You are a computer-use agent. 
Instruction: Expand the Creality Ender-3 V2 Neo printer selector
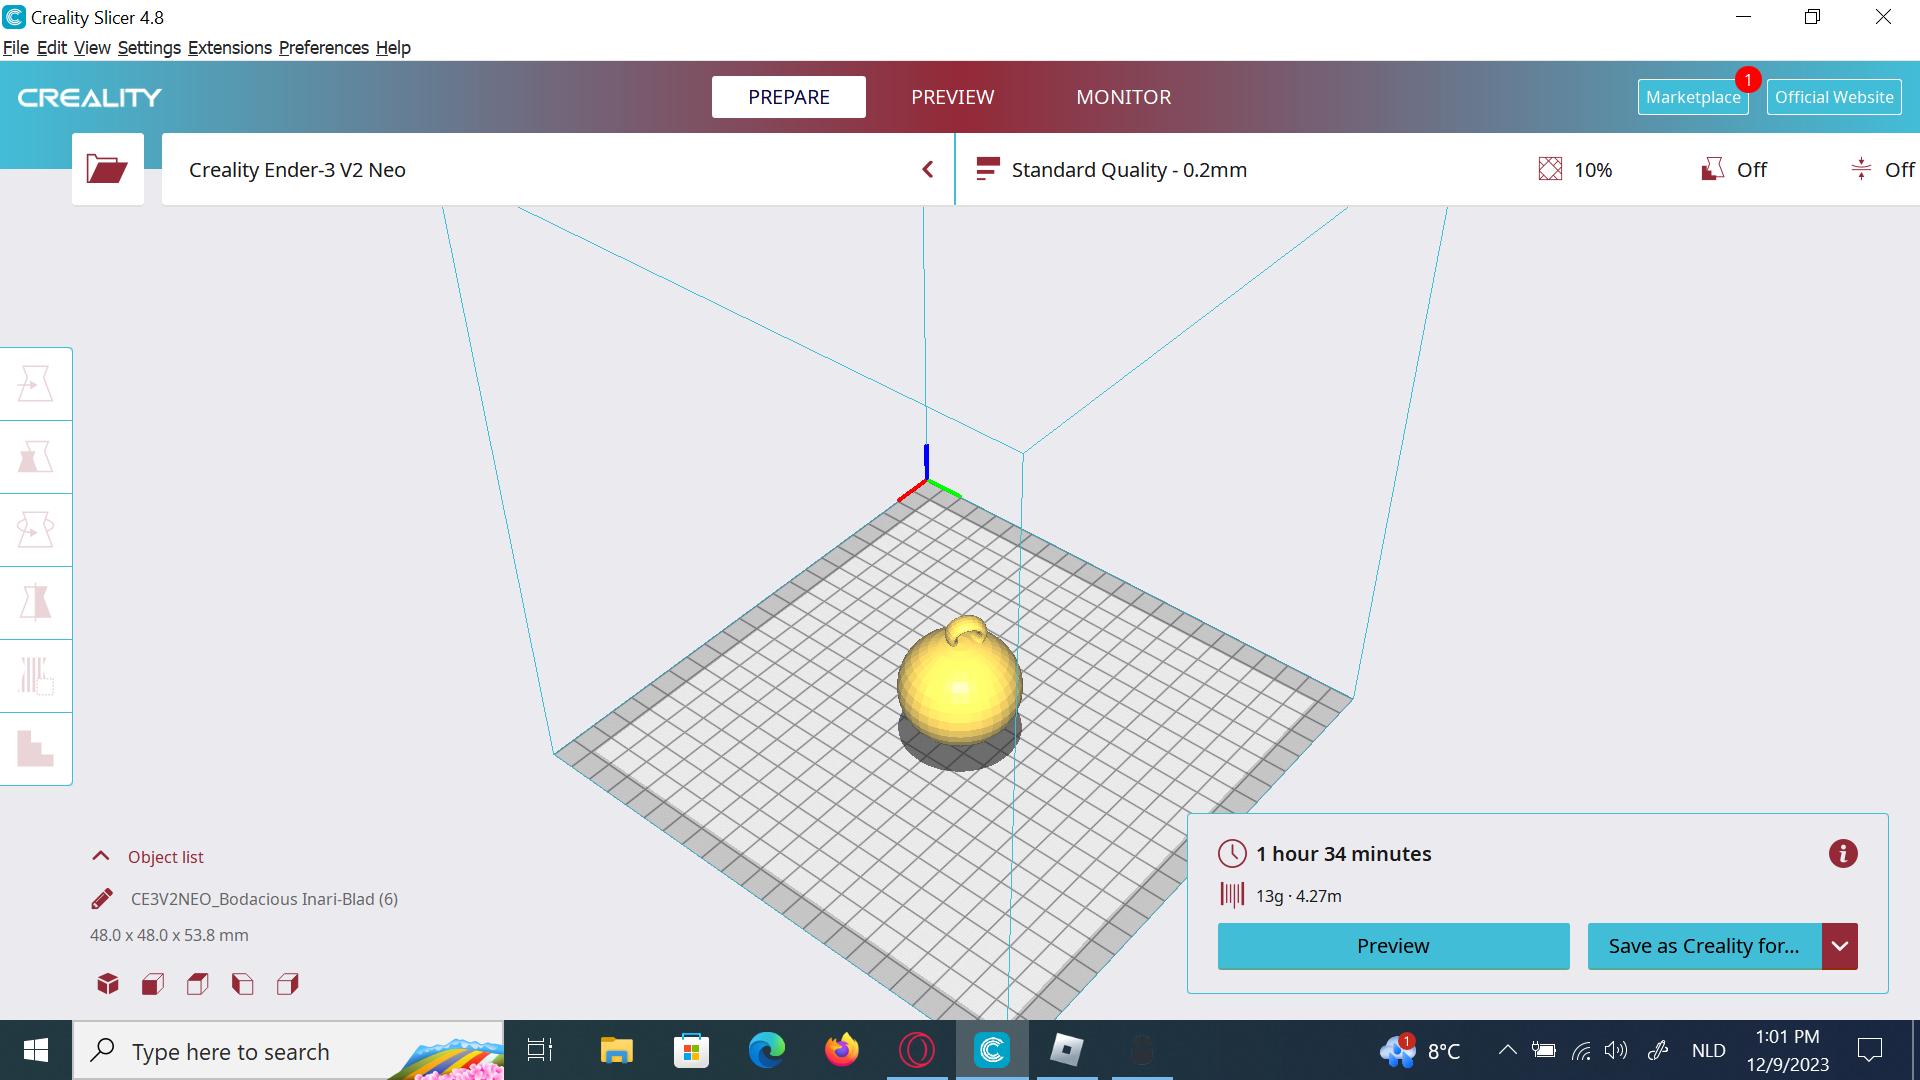(927, 170)
